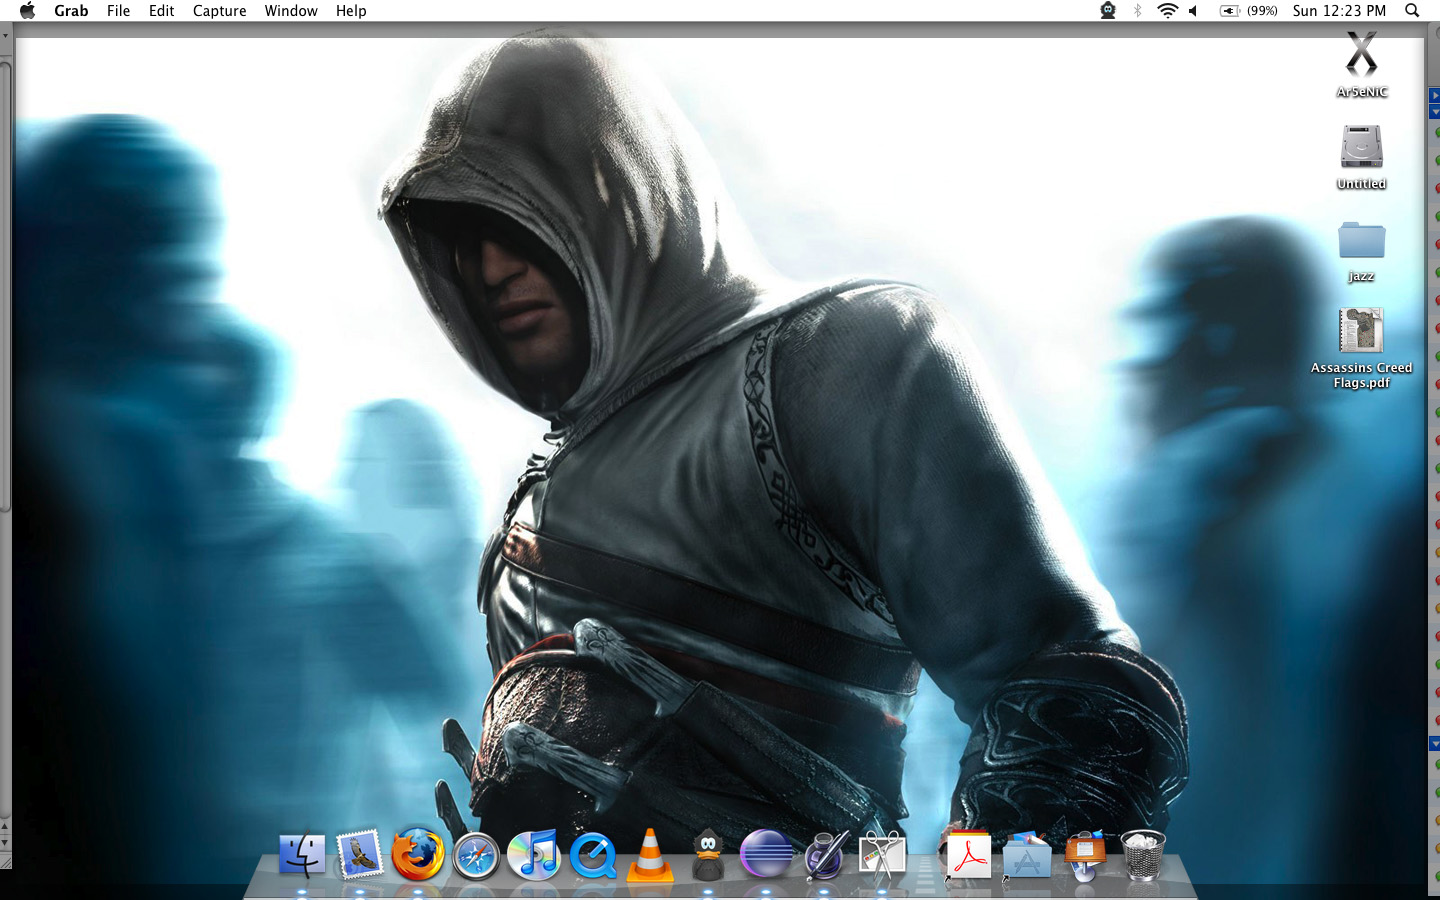Click the inkwell and pen dock icon

pos(826,856)
